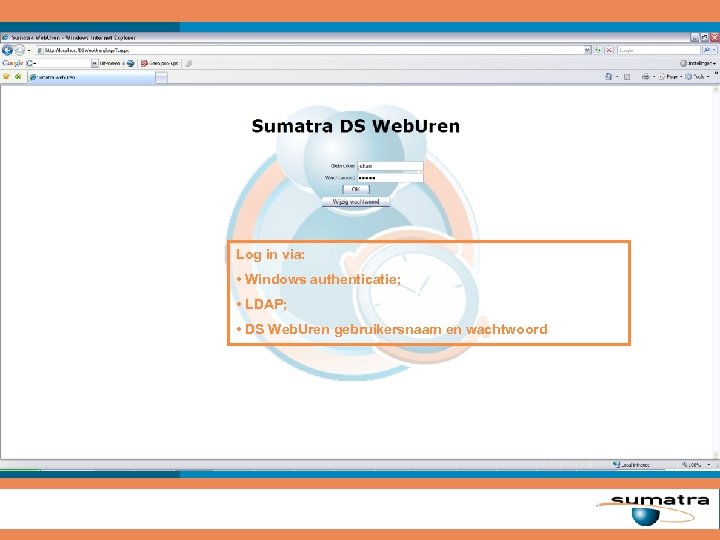Click the Home icon in command bar
Screen dimensions: 720x540
[609, 77]
